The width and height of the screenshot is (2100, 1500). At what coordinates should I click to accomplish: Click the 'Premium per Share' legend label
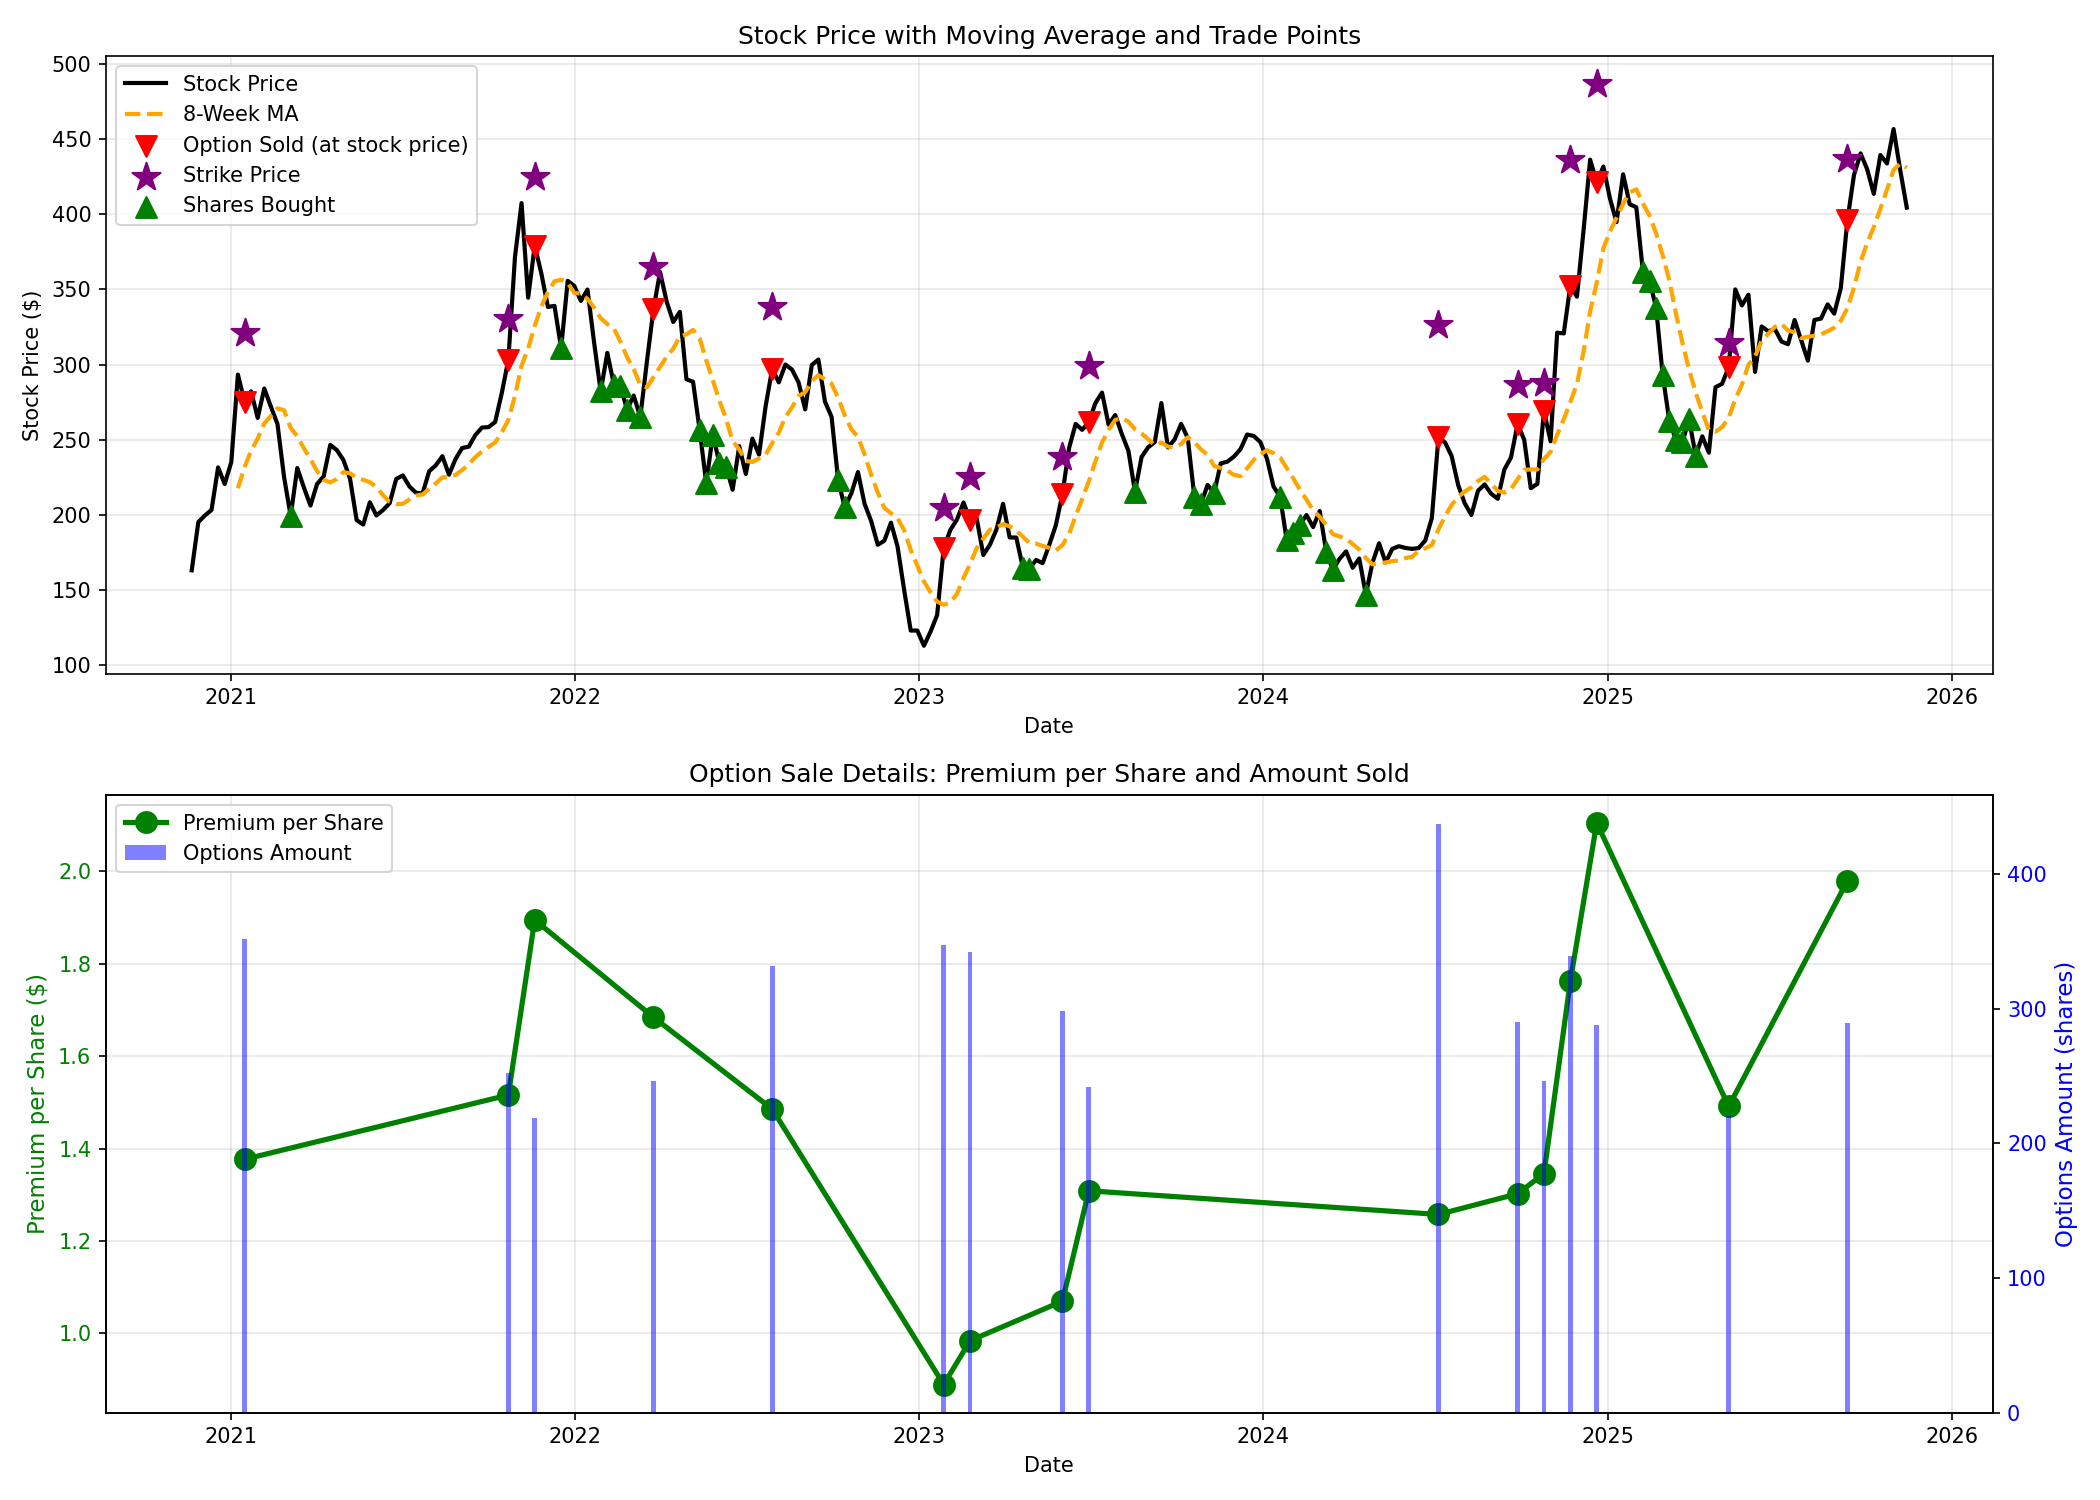pos(283,823)
